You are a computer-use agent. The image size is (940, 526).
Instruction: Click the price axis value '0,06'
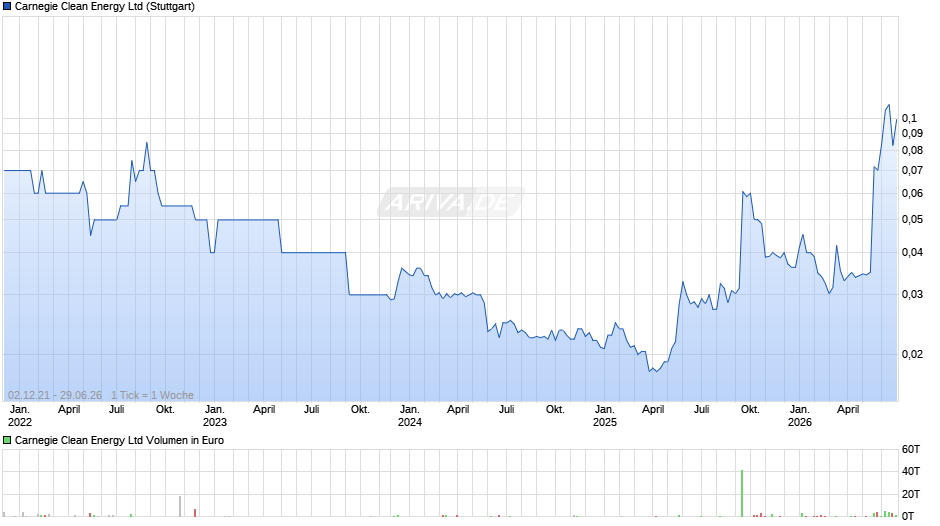point(912,193)
